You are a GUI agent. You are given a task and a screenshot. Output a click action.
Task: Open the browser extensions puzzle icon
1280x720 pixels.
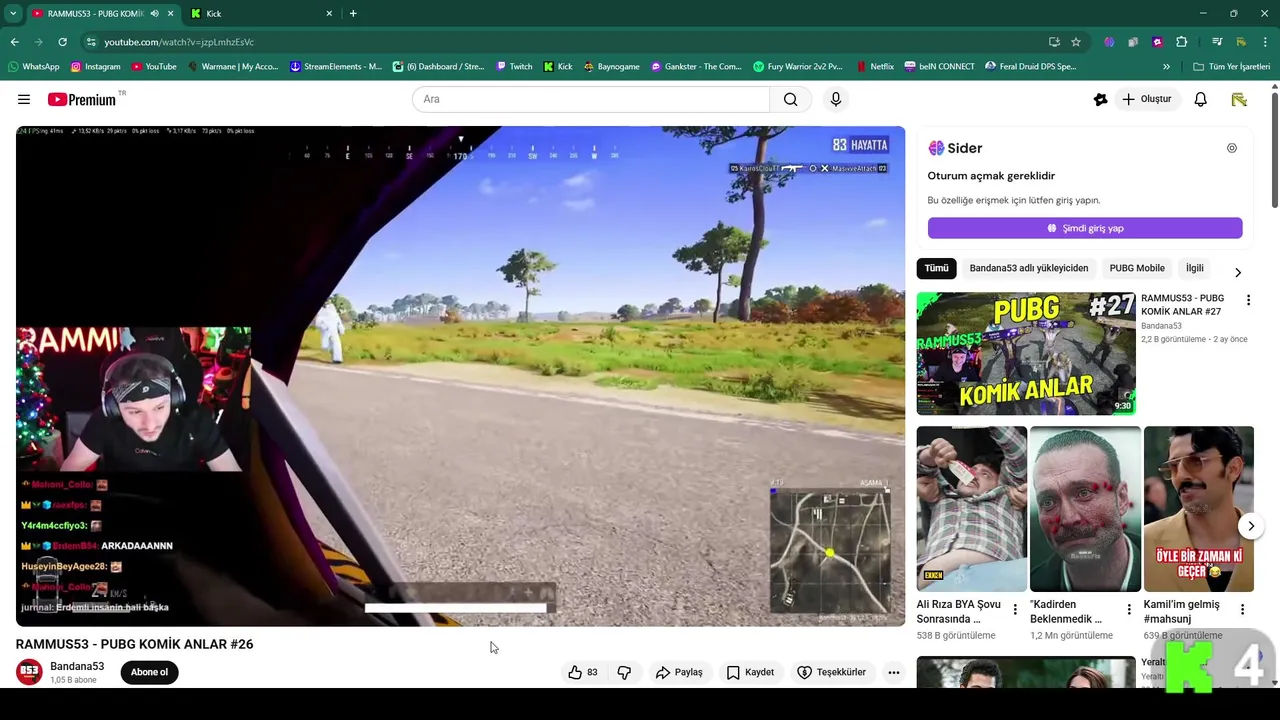pos(1182,42)
